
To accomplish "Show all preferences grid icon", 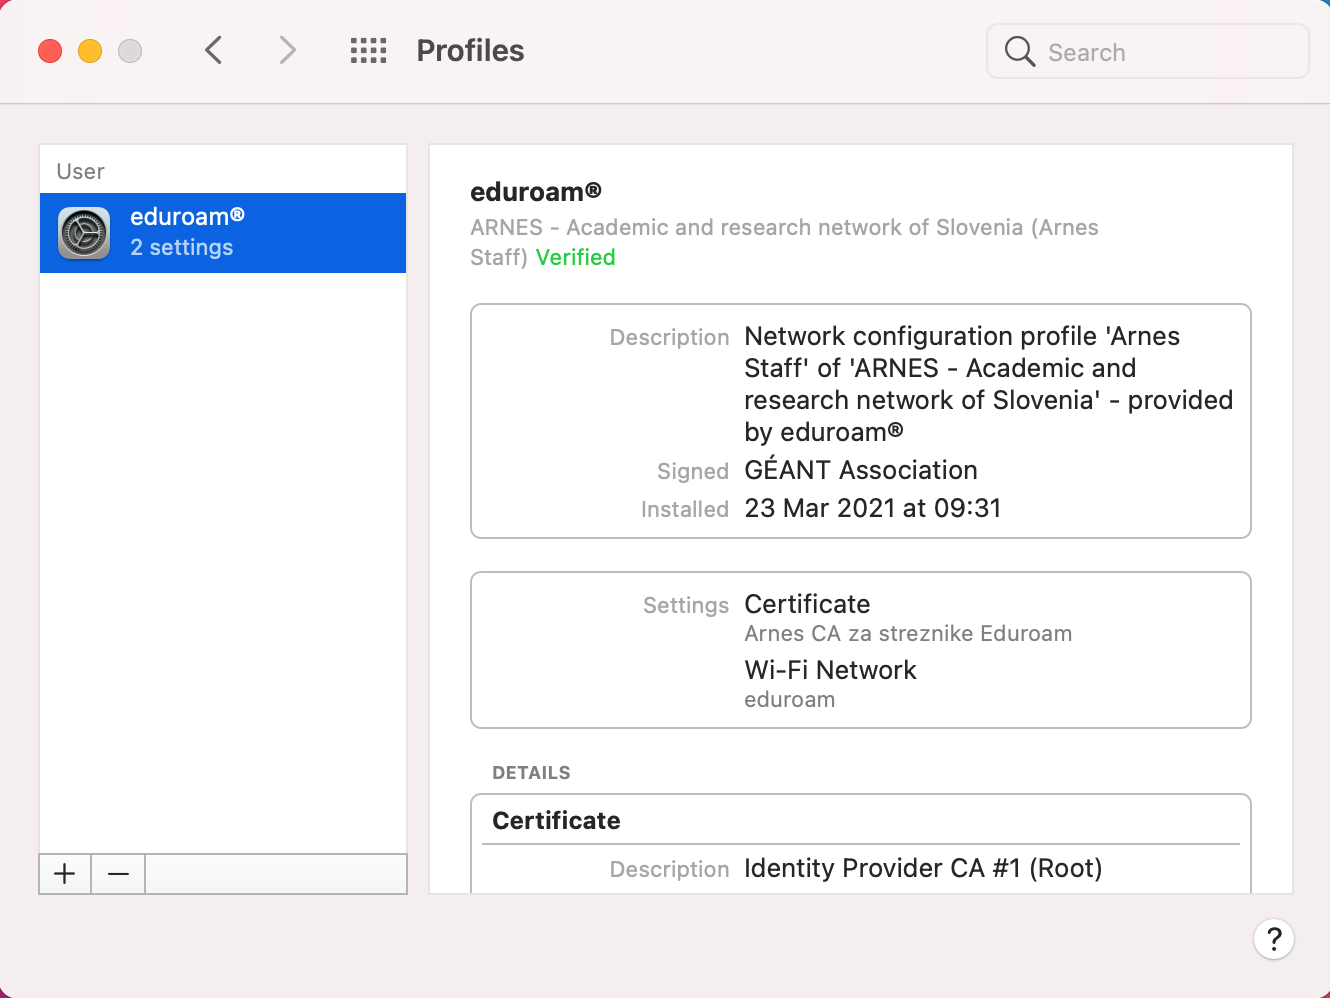I will tap(368, 51).
